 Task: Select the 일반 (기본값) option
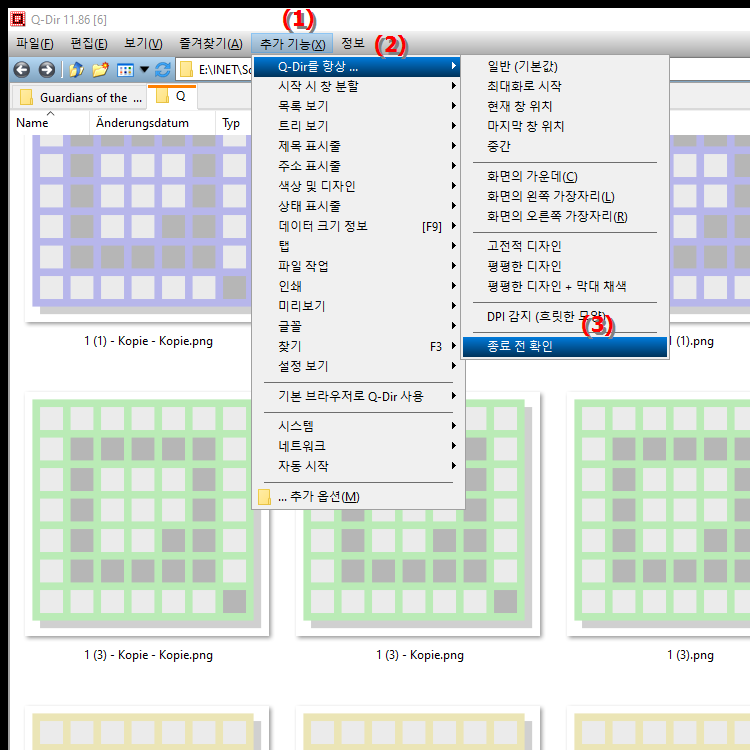click(564, 66)
